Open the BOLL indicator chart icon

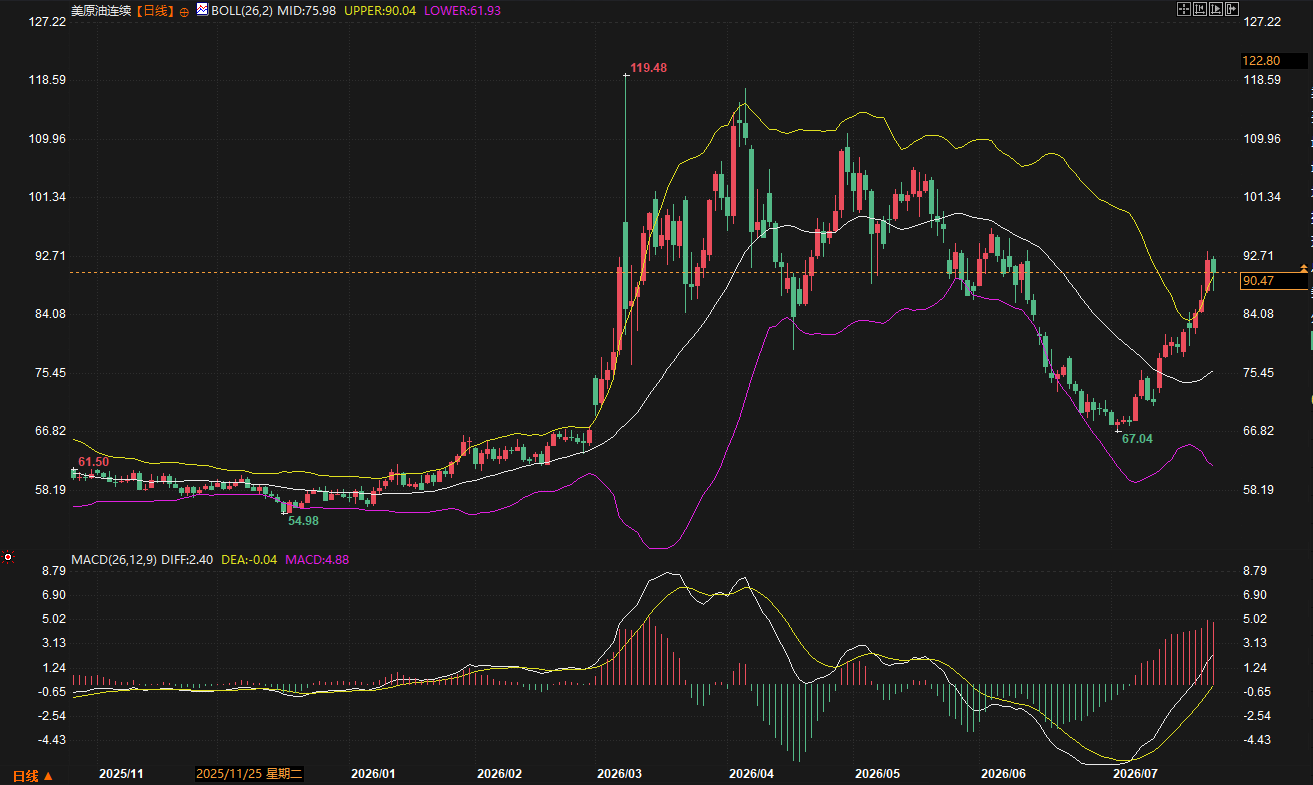202,10
